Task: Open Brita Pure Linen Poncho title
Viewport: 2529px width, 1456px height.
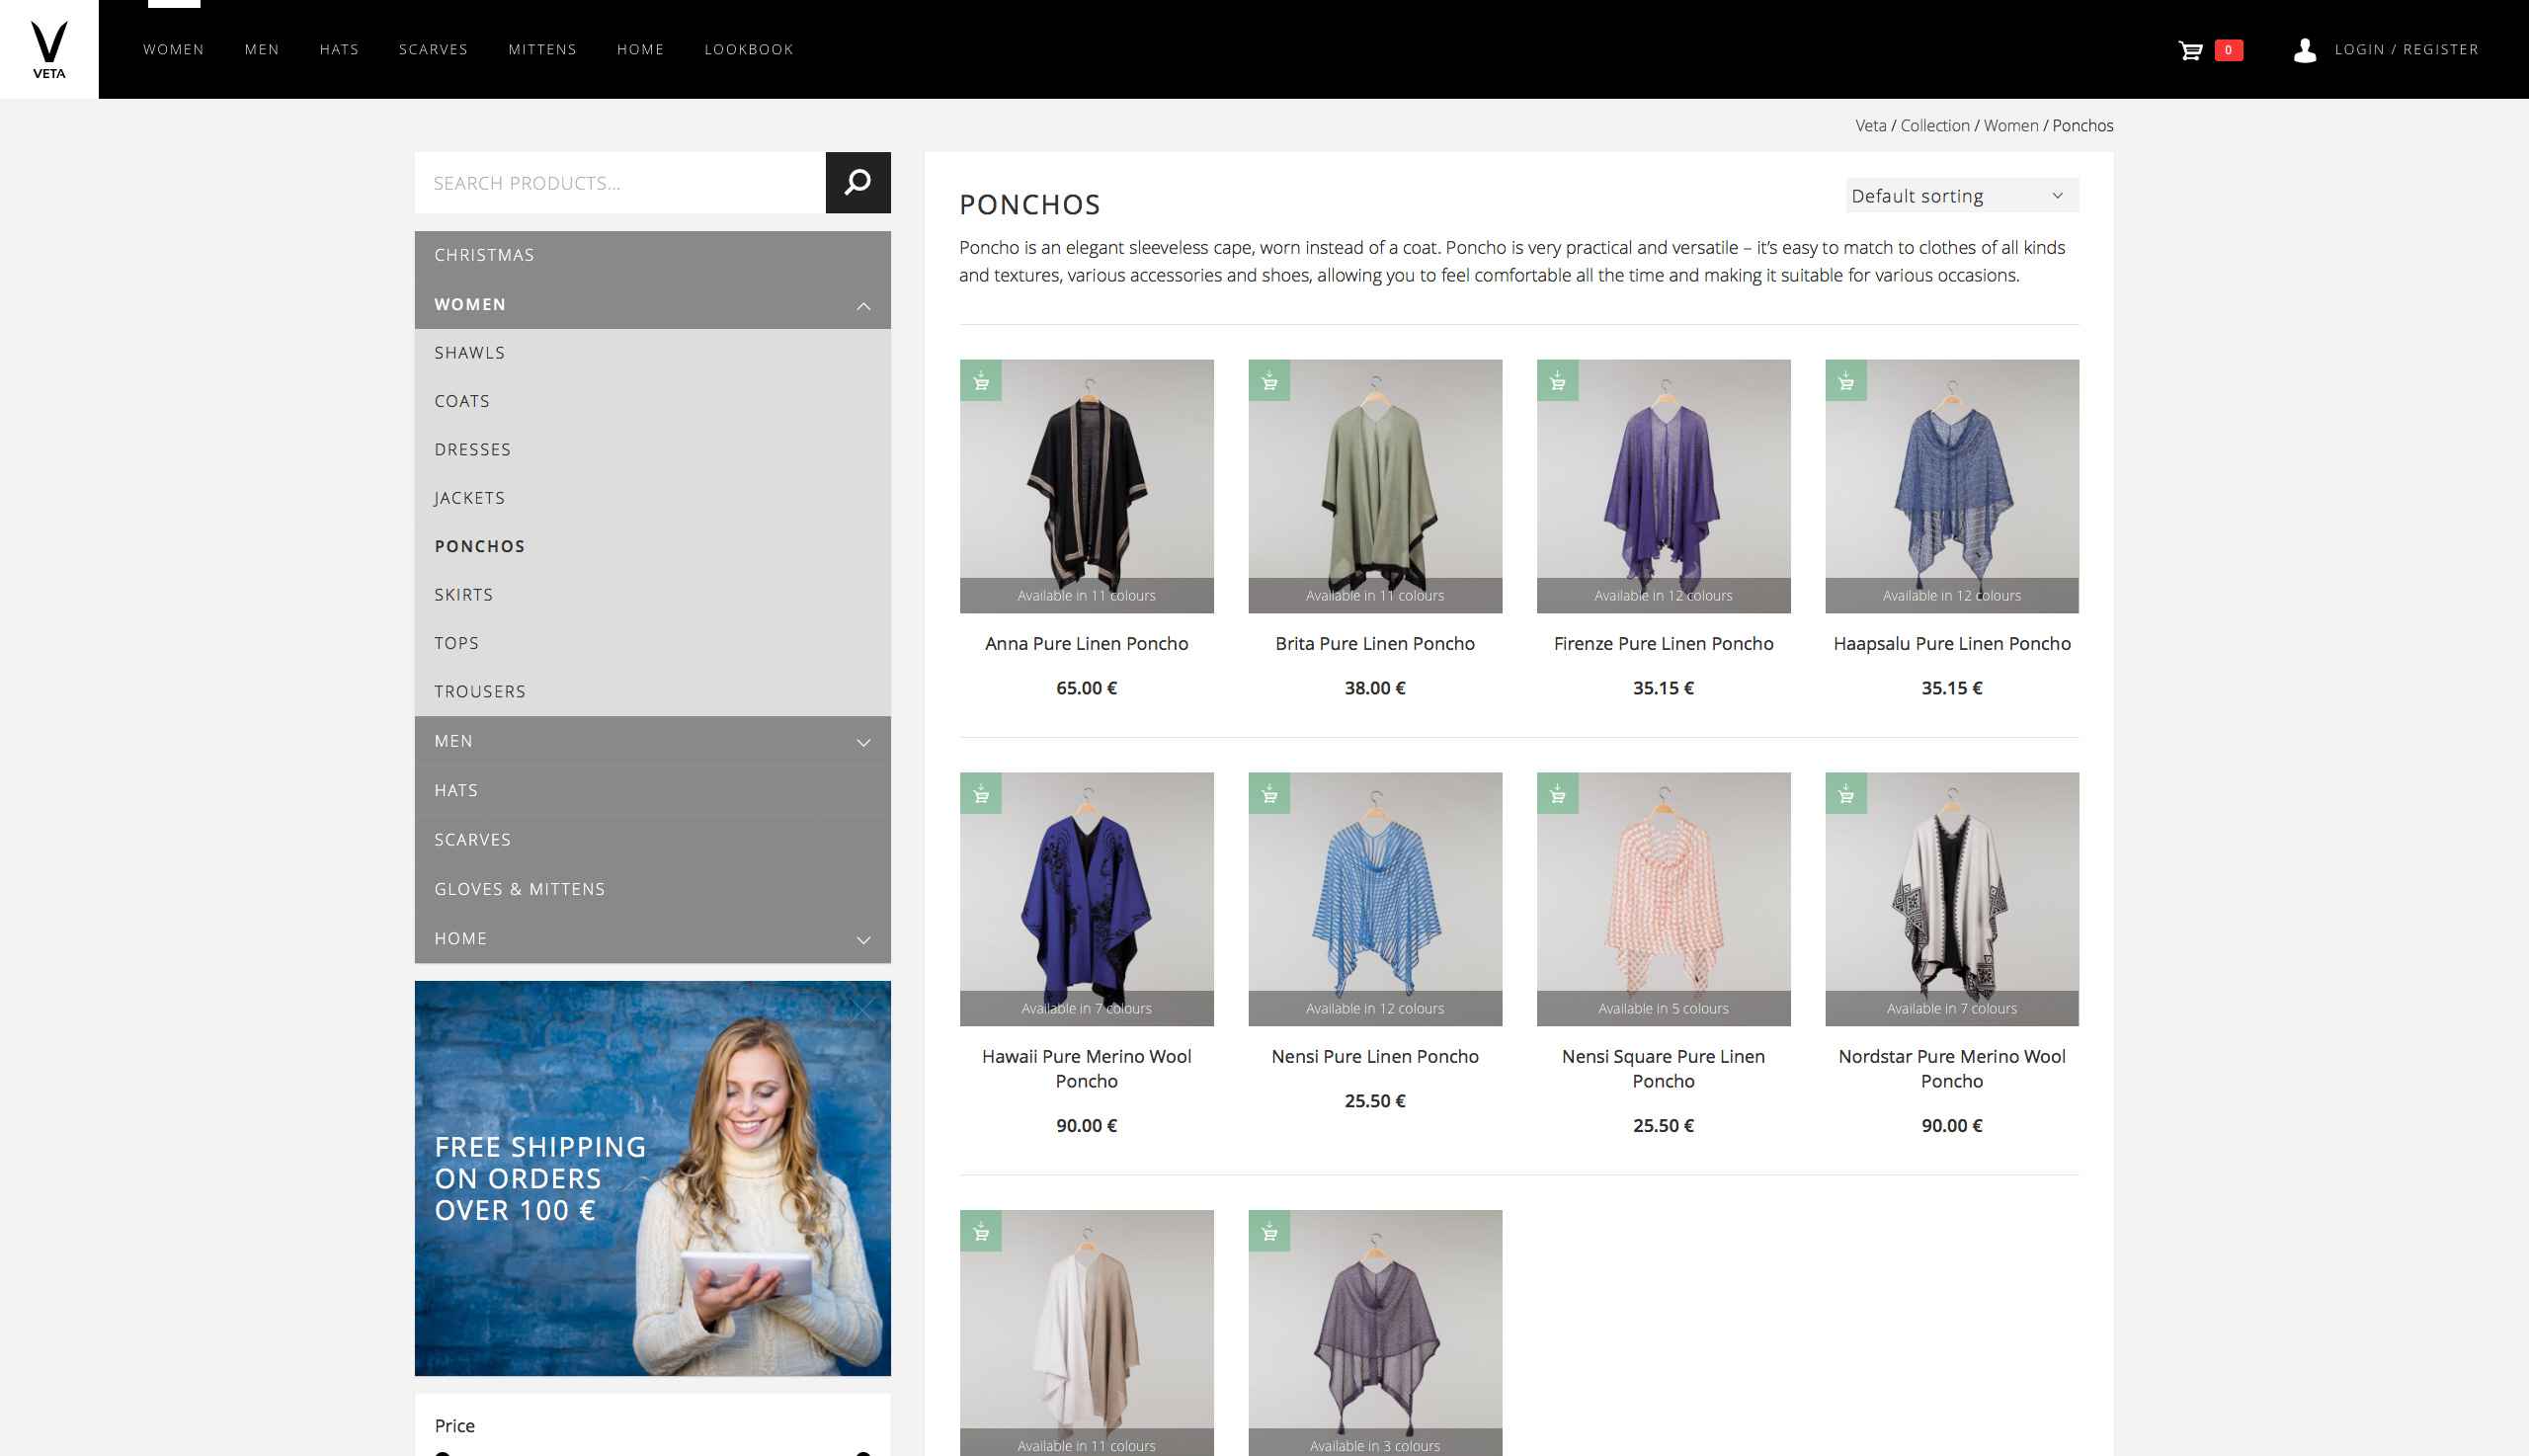Action: tap(1375, 644)
